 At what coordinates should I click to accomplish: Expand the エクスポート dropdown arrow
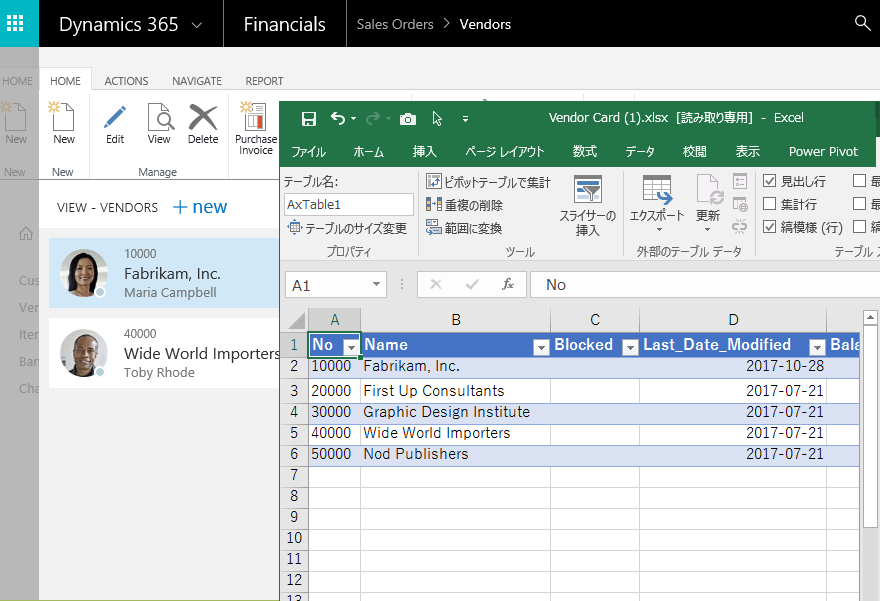click(x=659, y=230)
